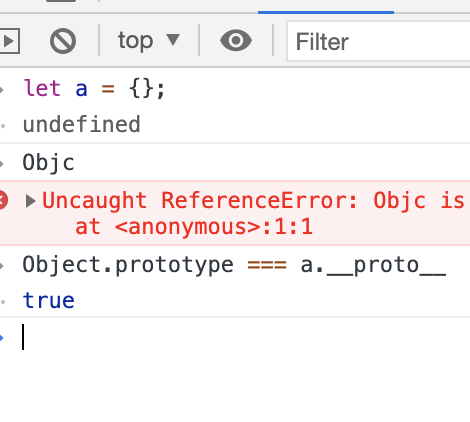470x422 pixels.
Task: Focus the Filter text field
Action: pos(378,41)
